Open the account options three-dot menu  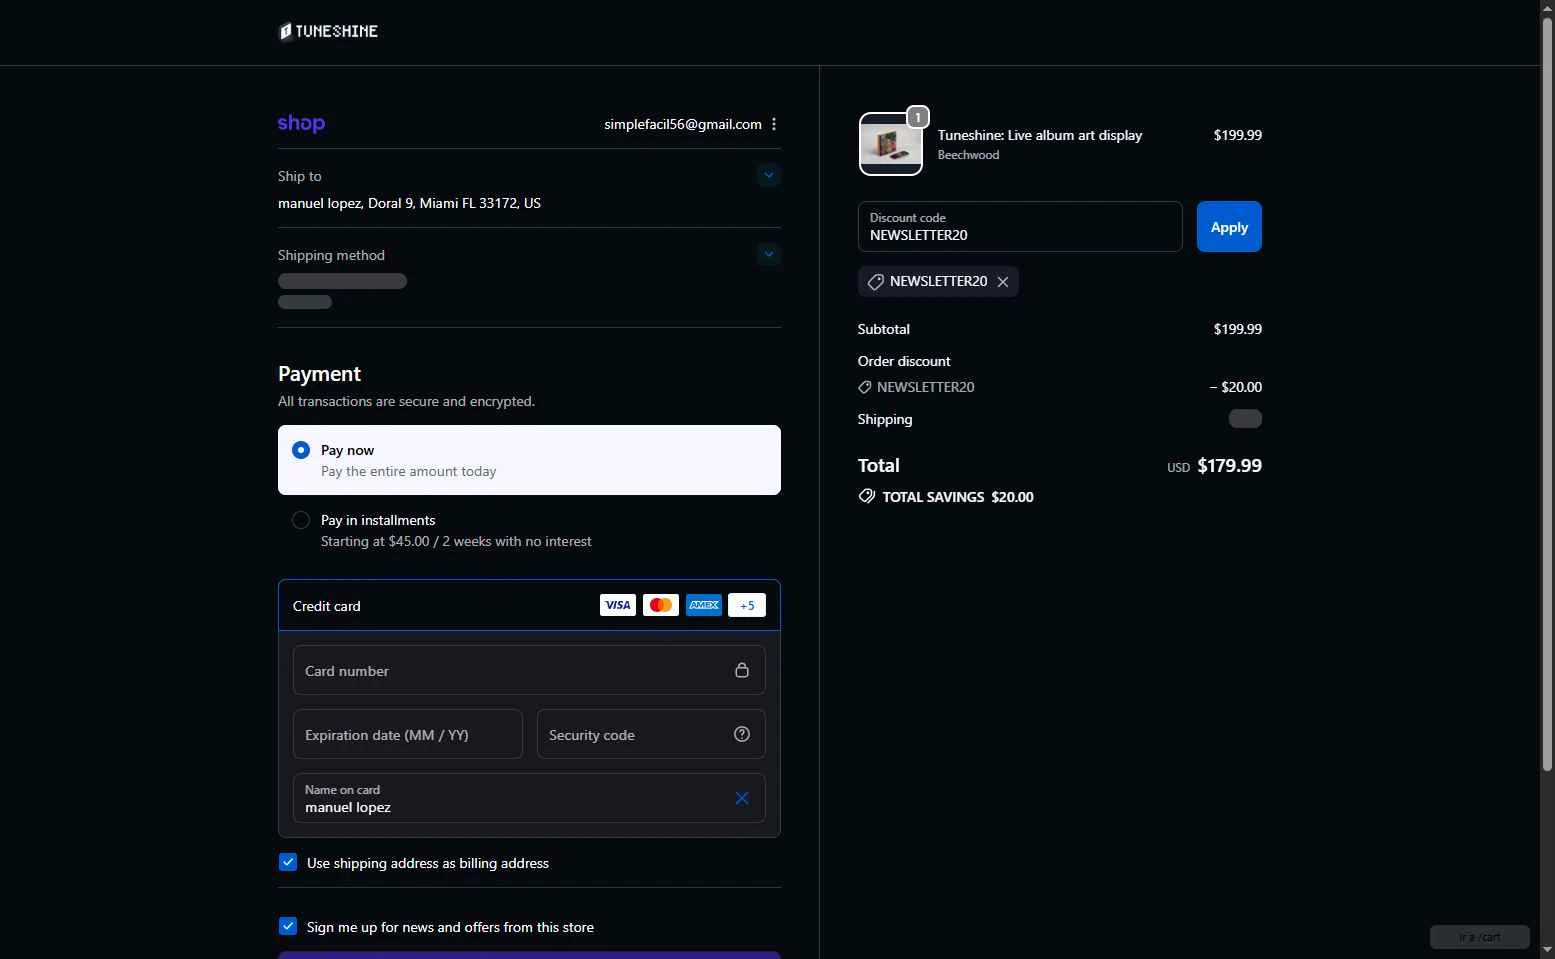(774, 124)
